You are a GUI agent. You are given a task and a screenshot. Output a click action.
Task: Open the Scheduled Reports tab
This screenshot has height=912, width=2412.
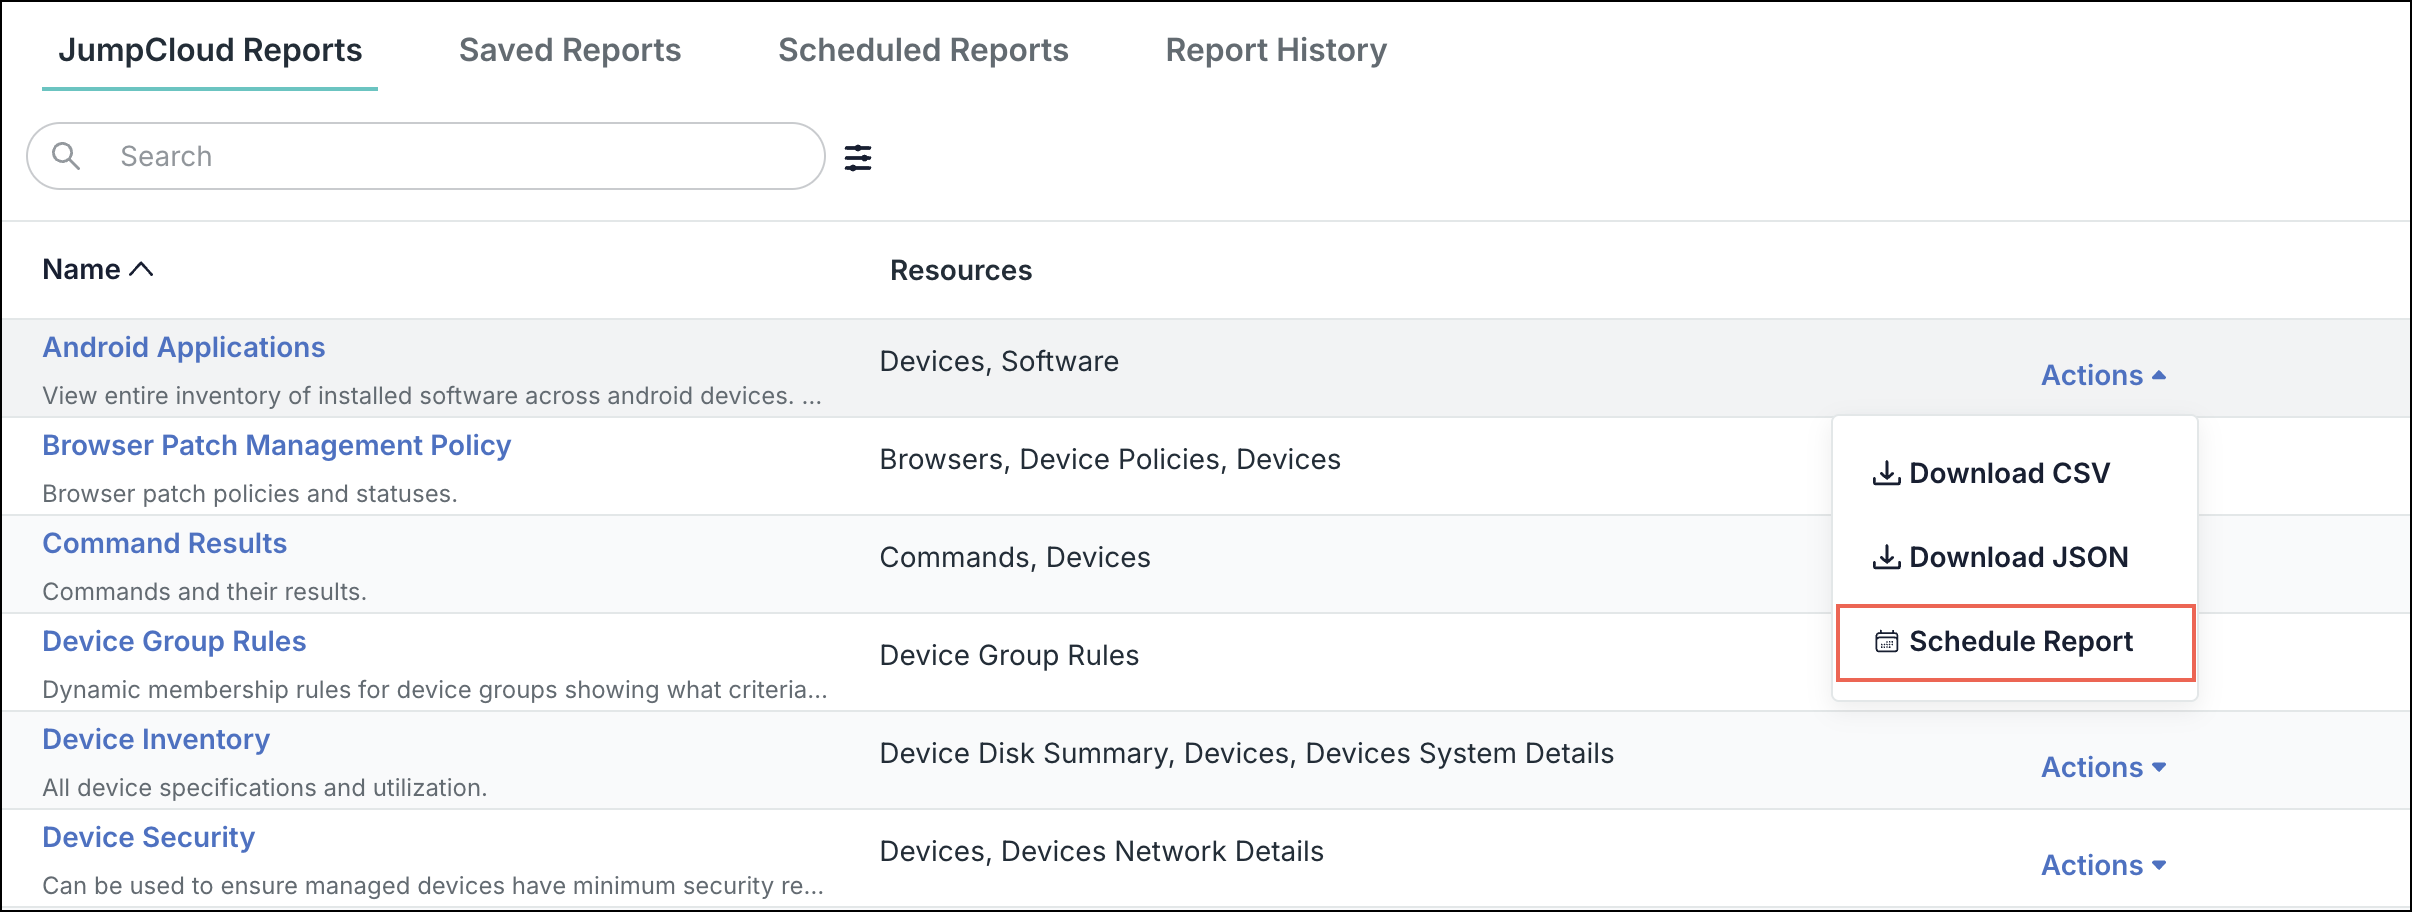click(x=923, y=50)
